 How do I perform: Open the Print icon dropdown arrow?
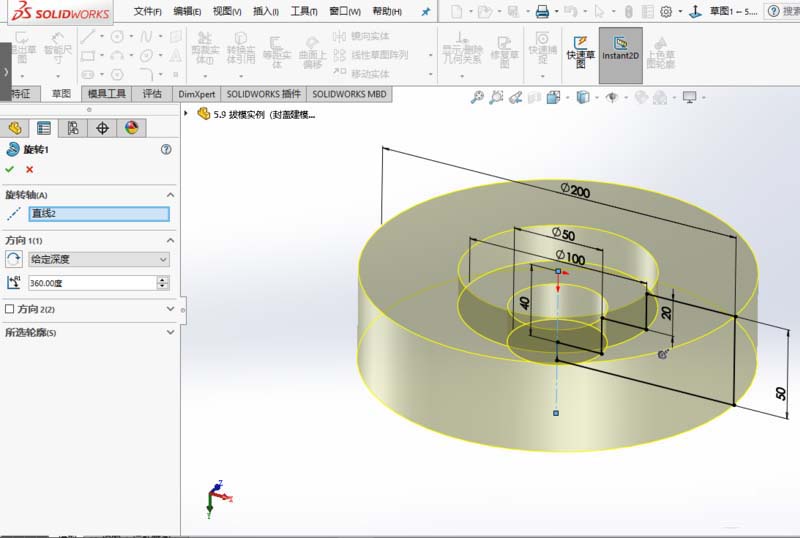[x=556, y=11]
